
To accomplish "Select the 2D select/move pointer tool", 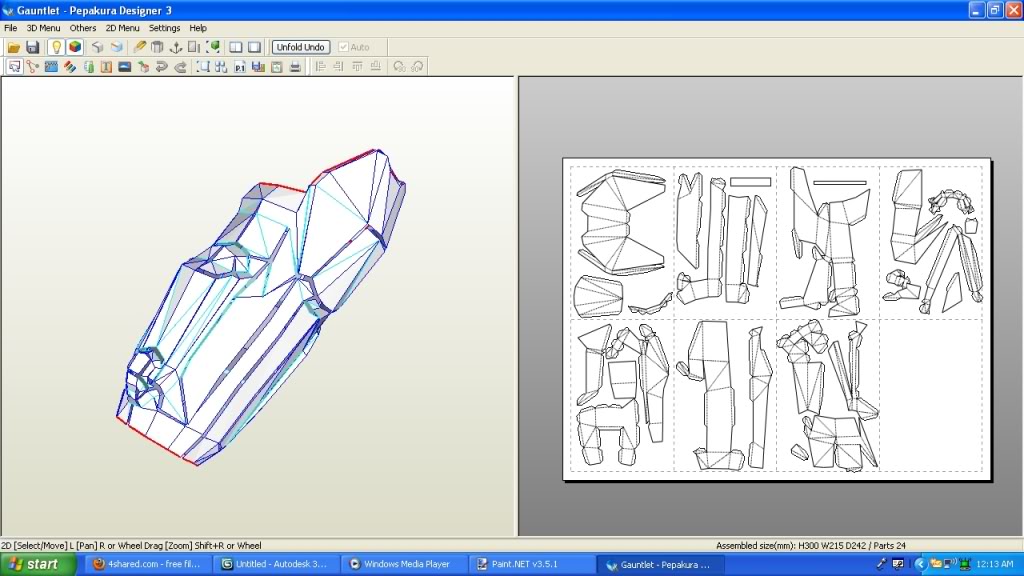I will (14, 67).
